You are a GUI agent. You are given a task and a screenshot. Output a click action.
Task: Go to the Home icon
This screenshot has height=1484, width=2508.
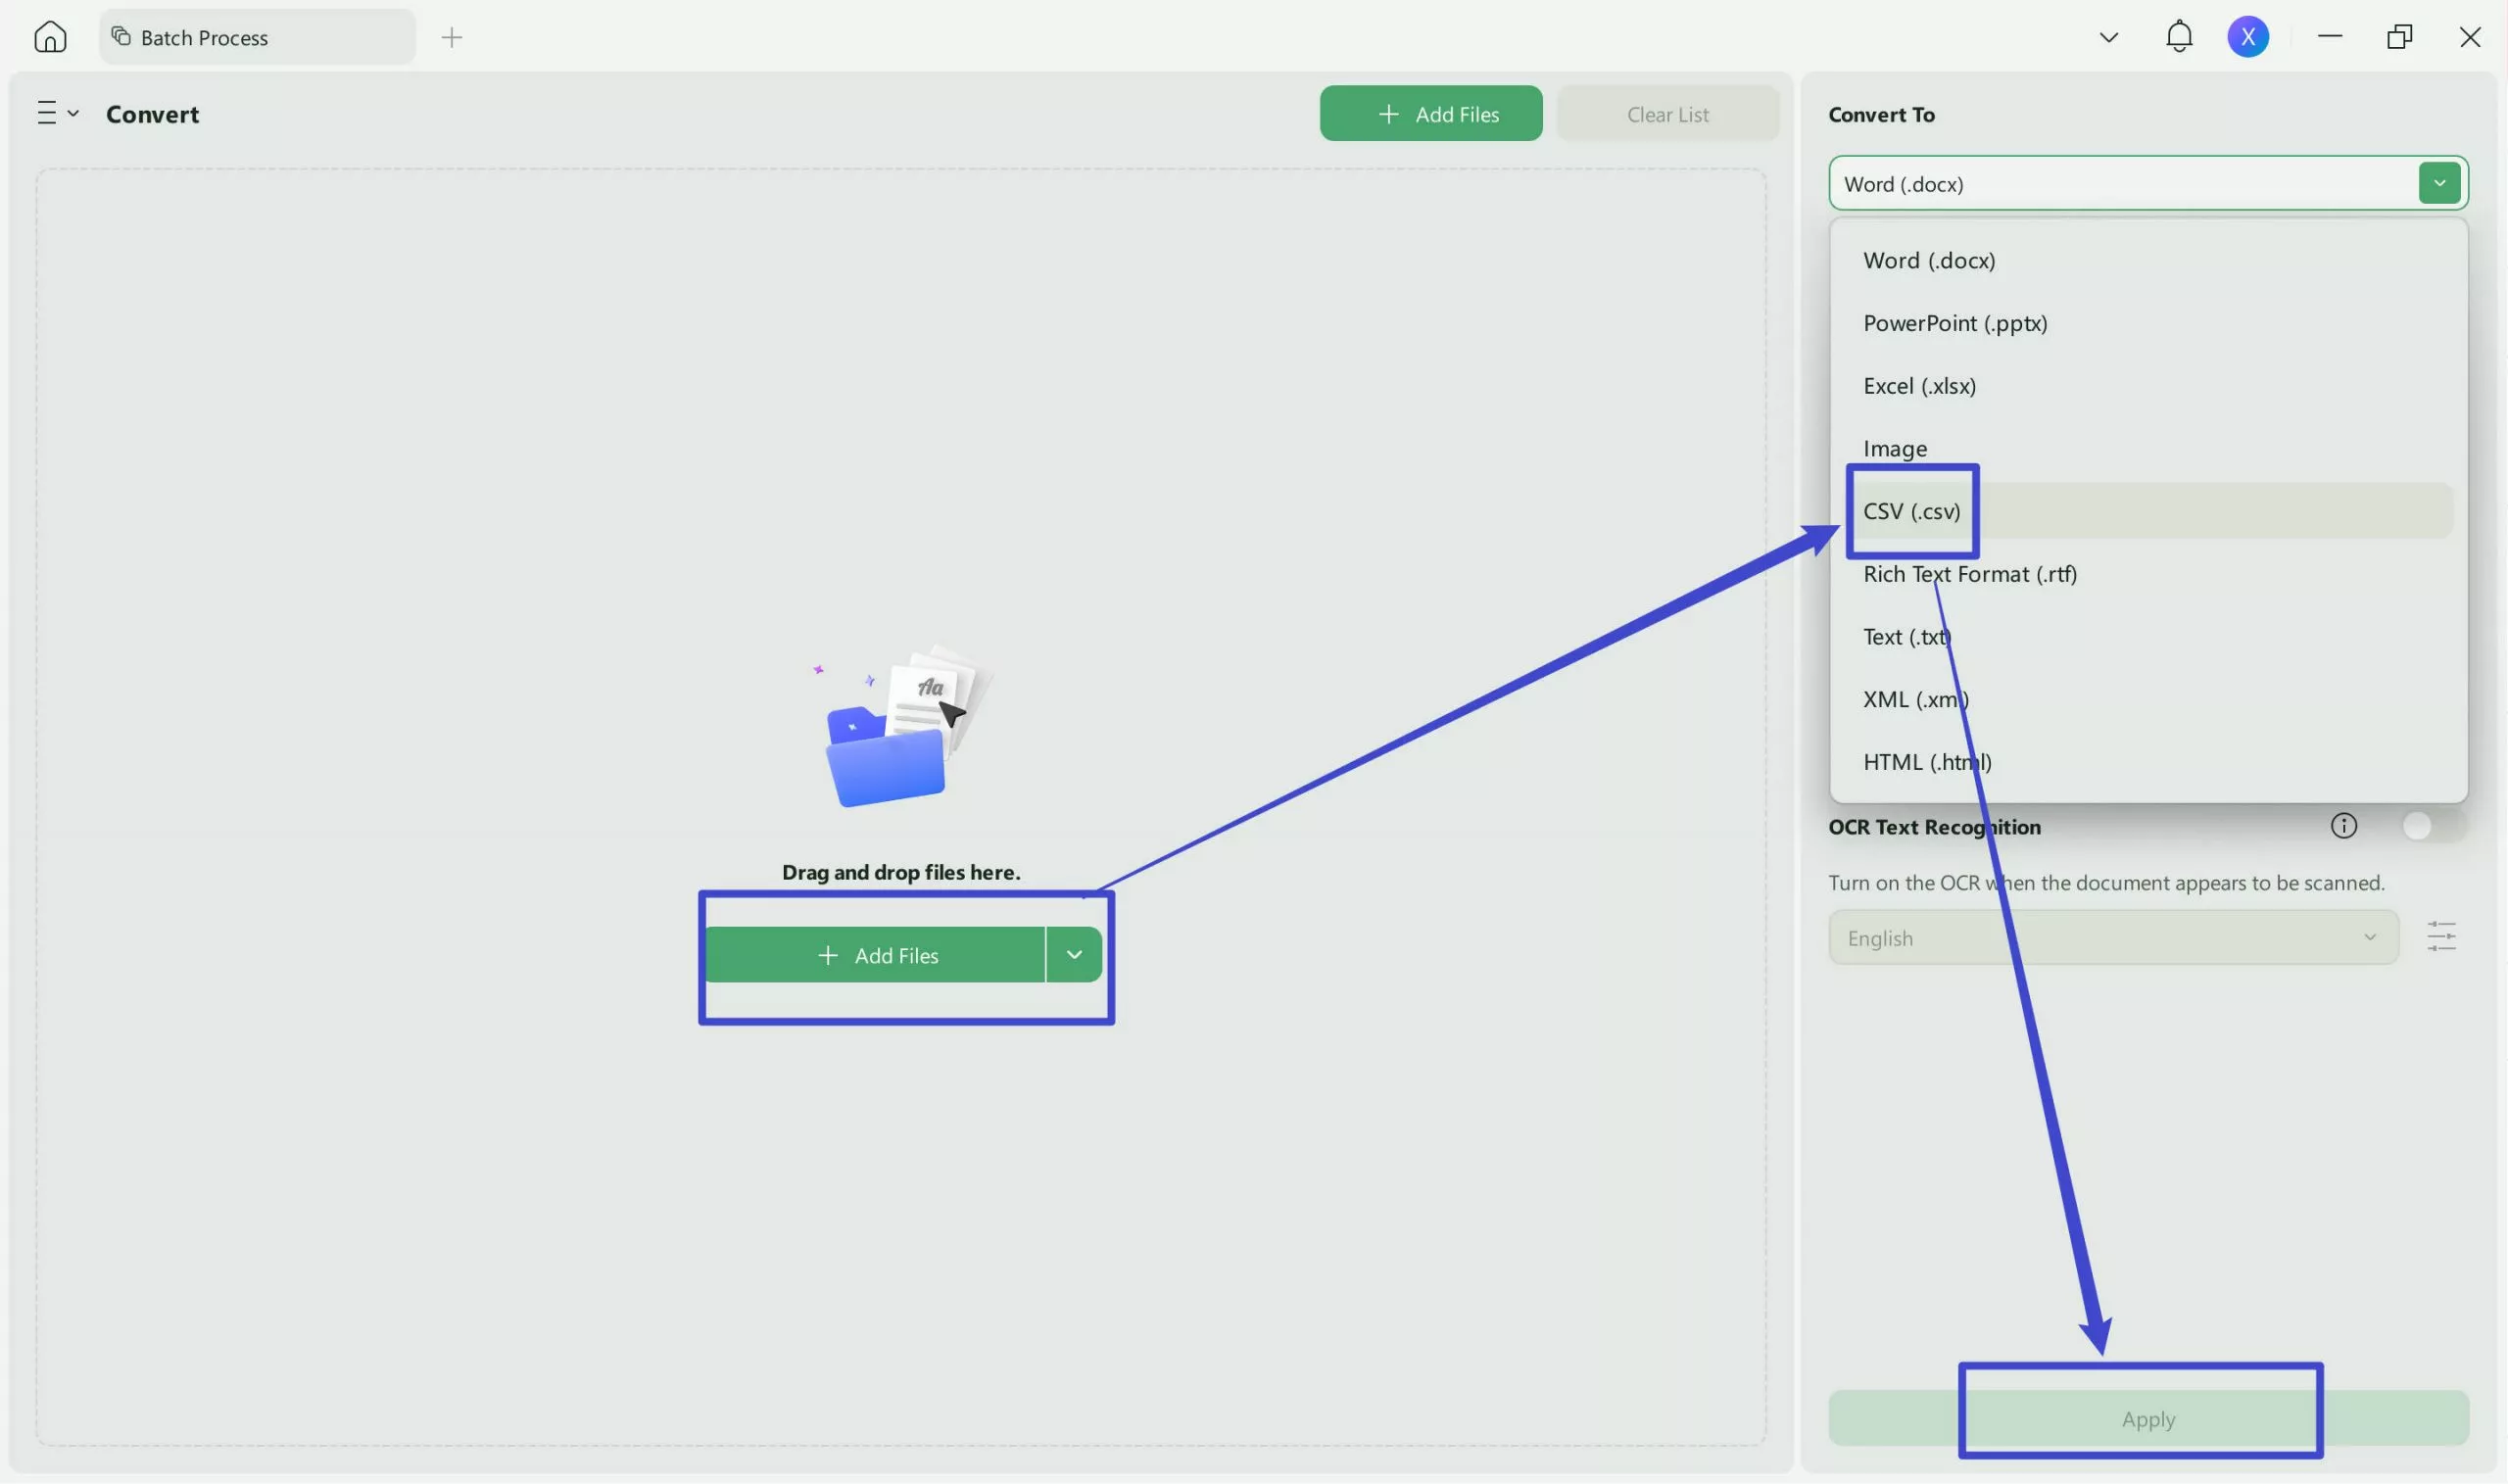click(x=49, y=37)
